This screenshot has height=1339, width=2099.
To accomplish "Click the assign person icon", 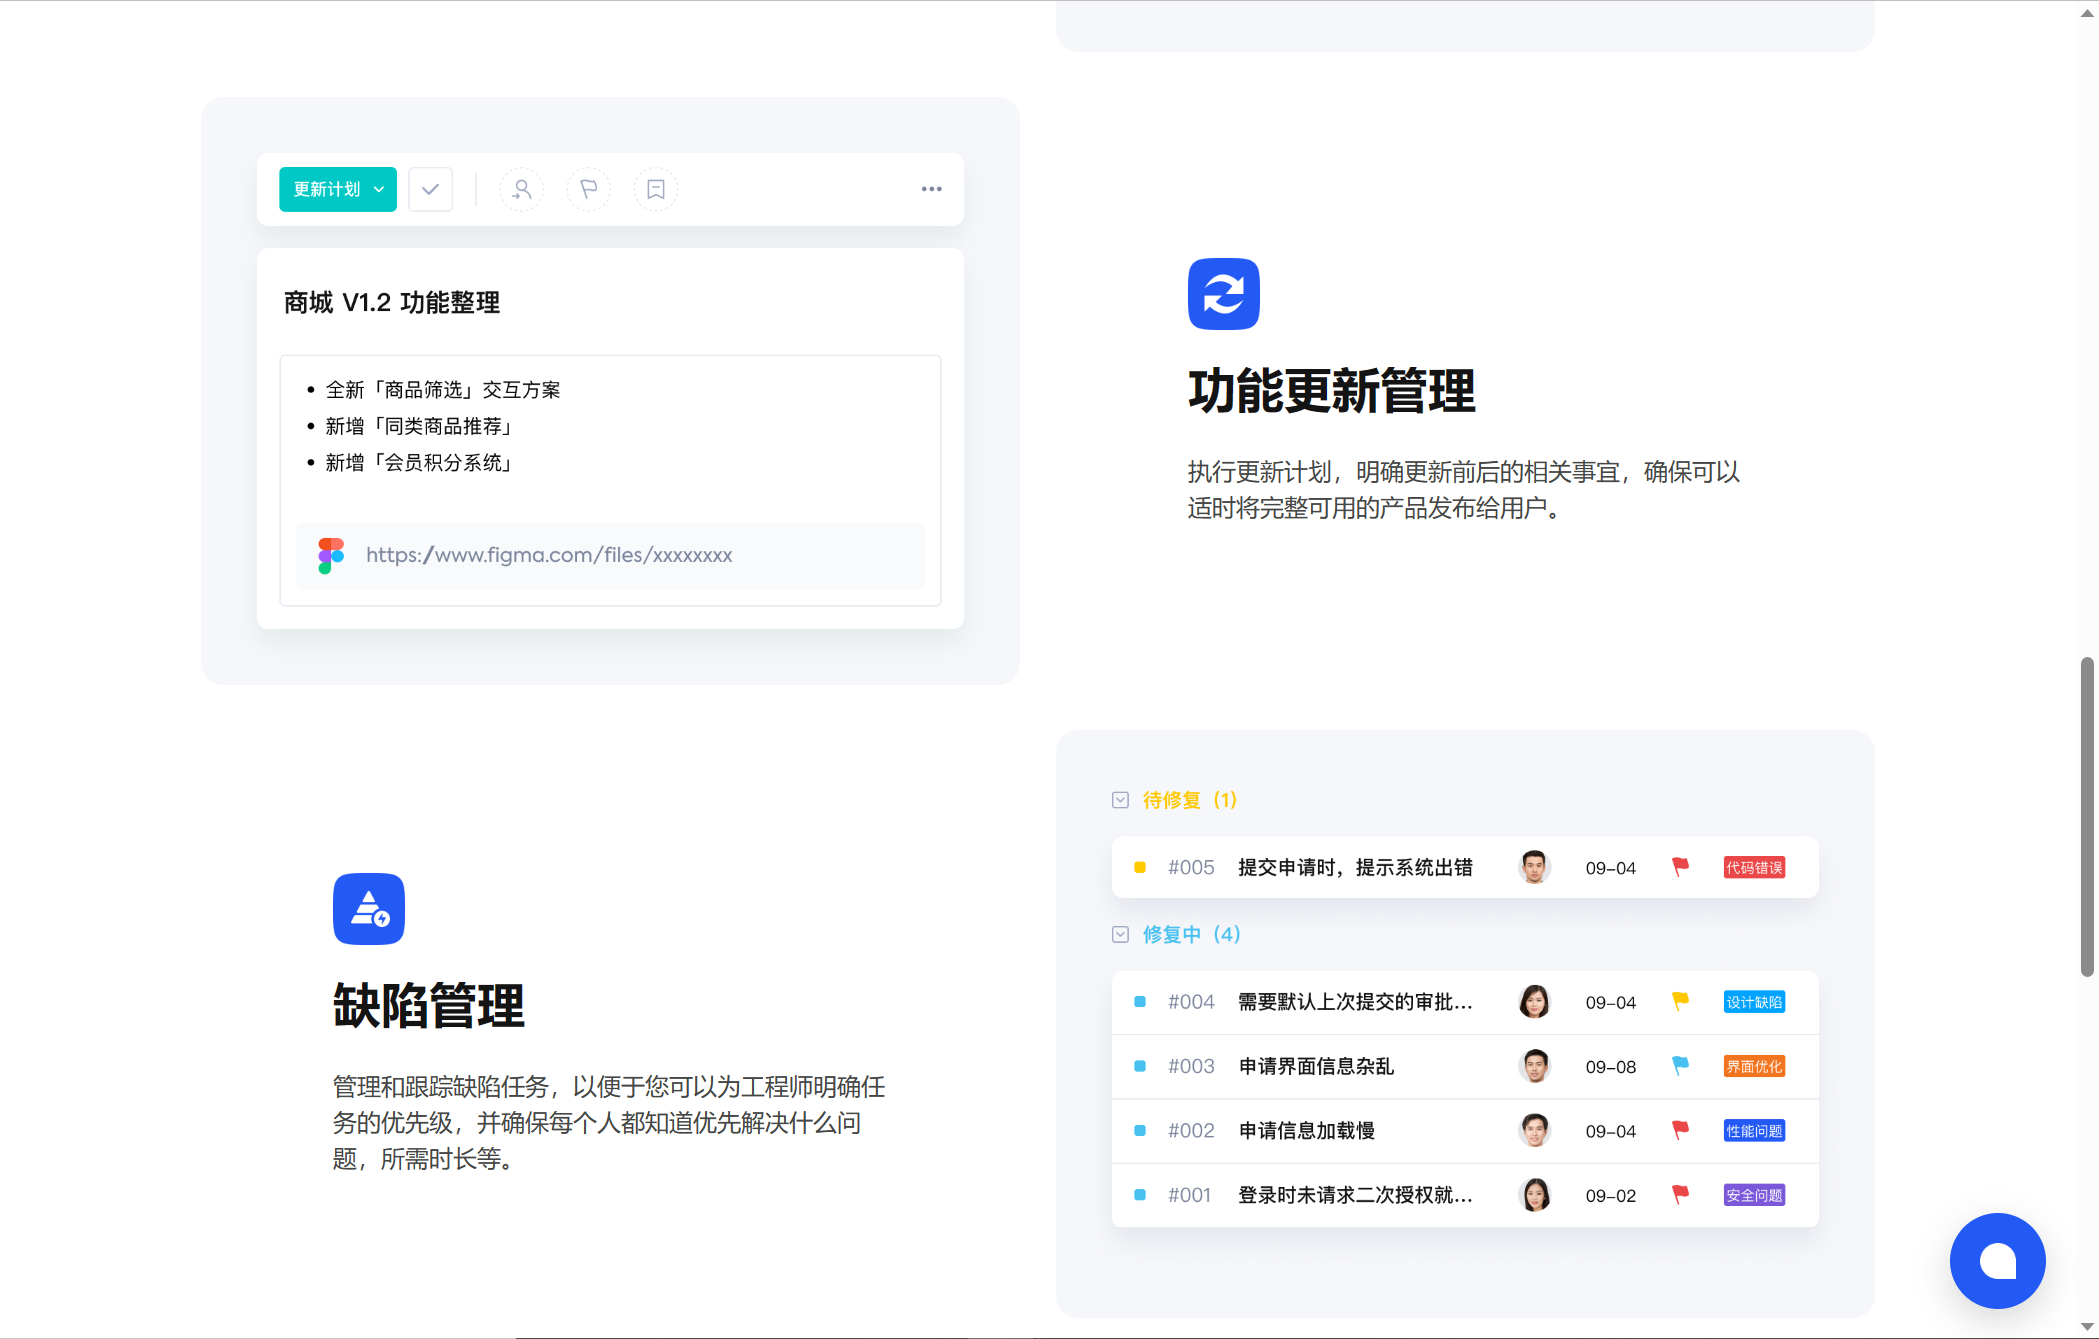I will click(x=521, y=189).
